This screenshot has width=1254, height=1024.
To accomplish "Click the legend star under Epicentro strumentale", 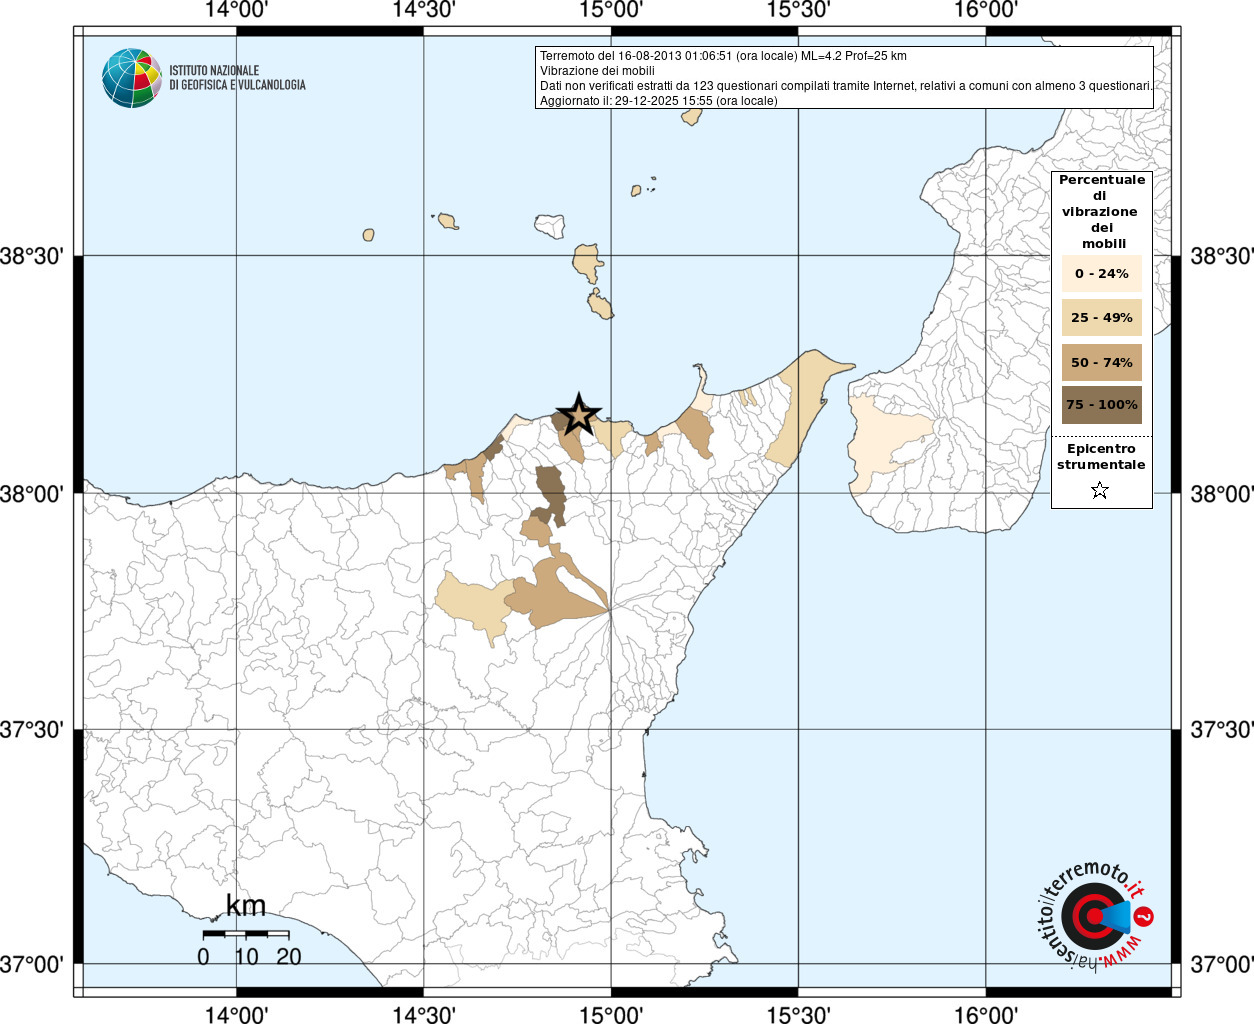I will 1100,490.
